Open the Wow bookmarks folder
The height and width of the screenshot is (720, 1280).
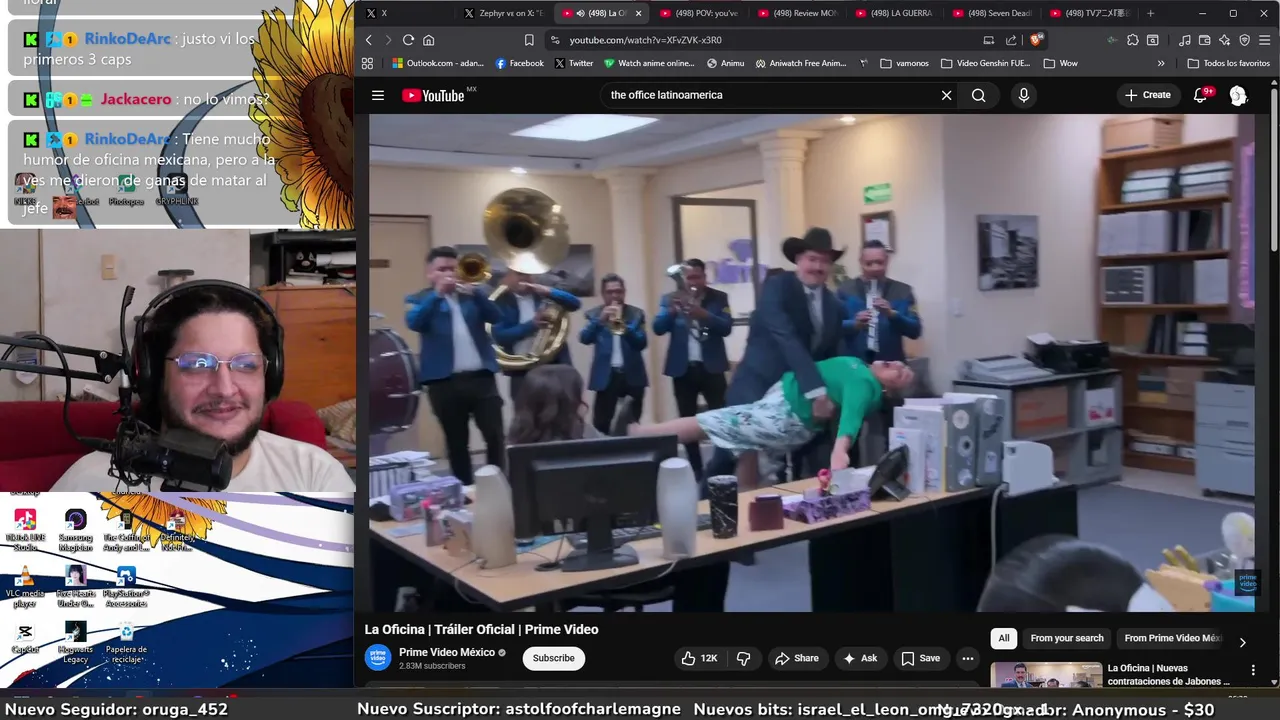[x=1060, y=63]
